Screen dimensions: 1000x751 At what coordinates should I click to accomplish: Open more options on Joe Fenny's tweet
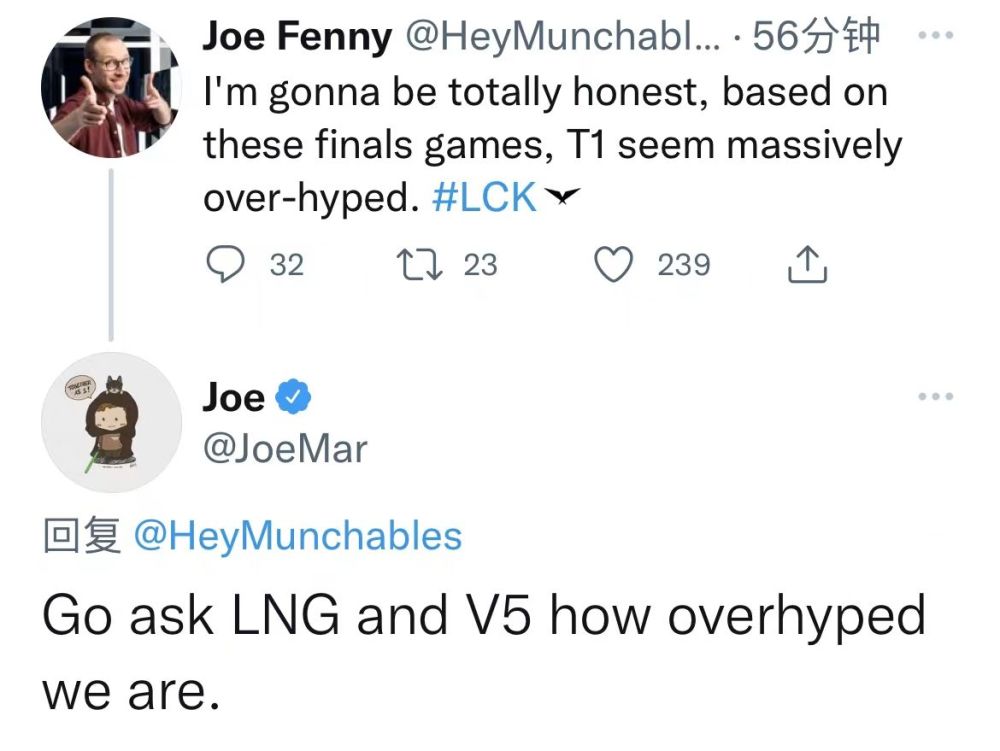pos(936,34)
